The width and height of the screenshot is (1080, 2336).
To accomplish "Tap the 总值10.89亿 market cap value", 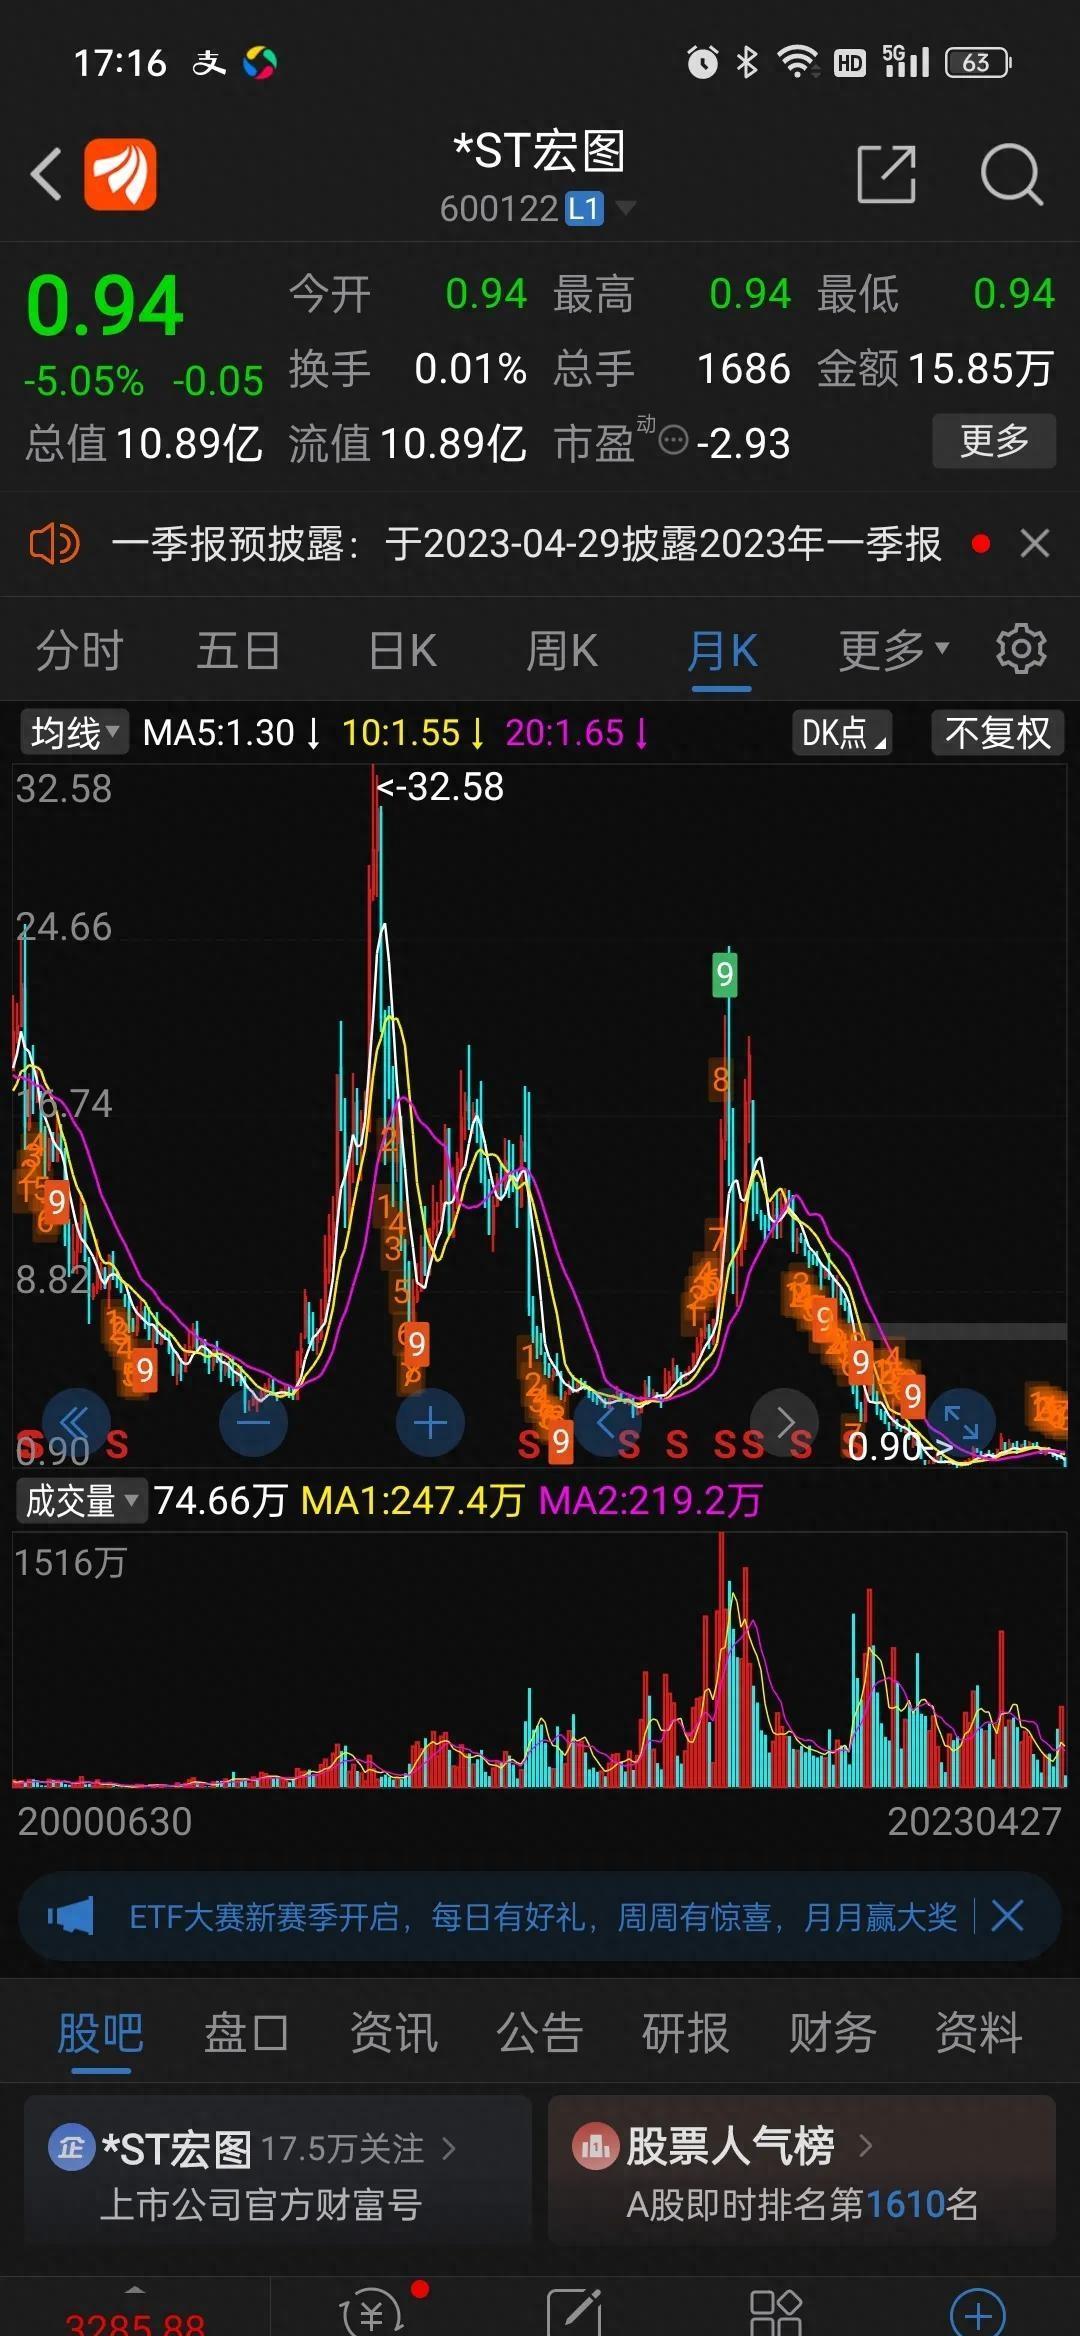I will coord(144,443).
